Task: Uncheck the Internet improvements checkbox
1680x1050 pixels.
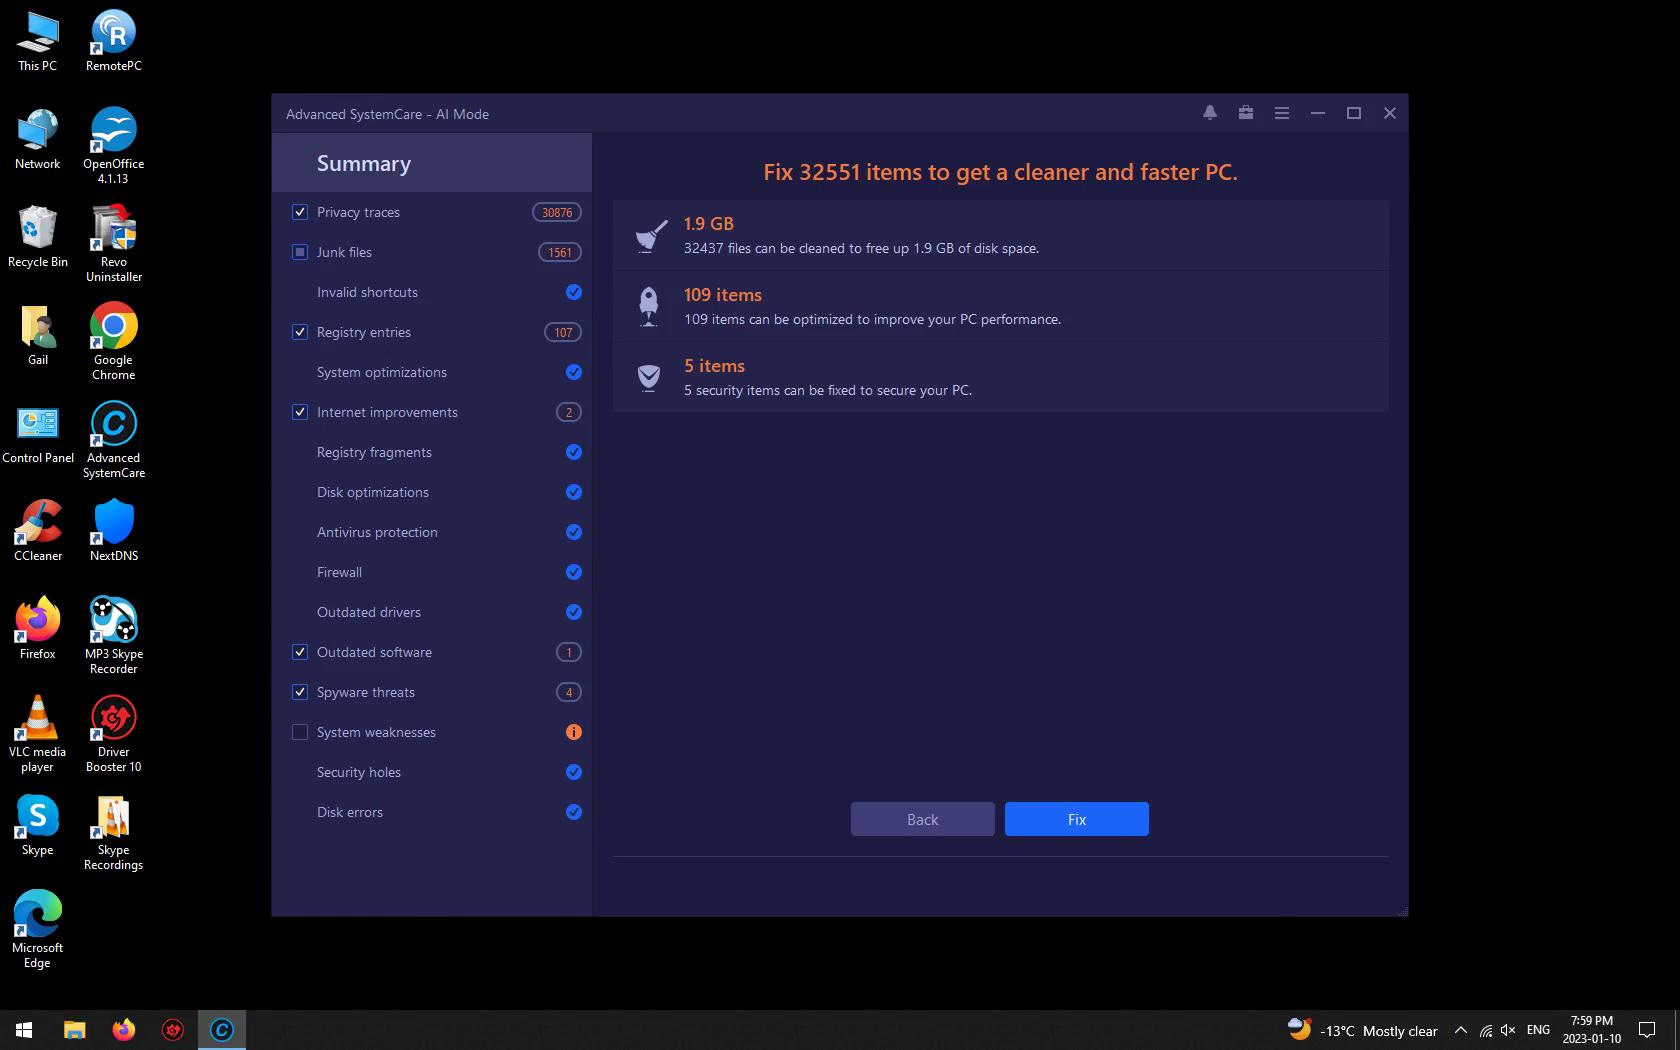Action: click(300, 412)
